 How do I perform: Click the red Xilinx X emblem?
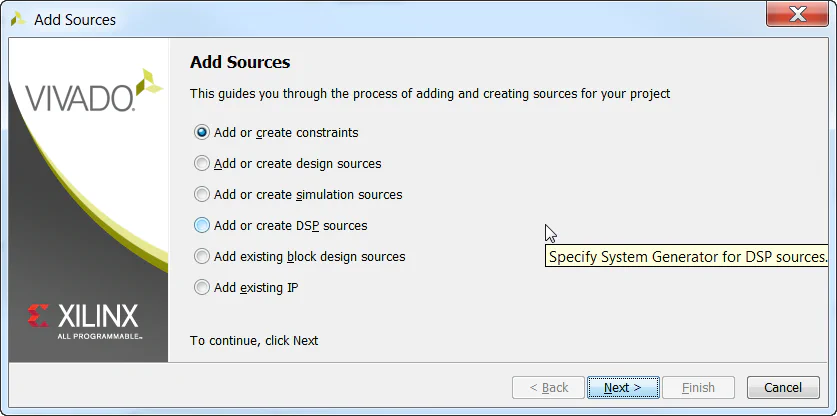[x=40, y=316]
